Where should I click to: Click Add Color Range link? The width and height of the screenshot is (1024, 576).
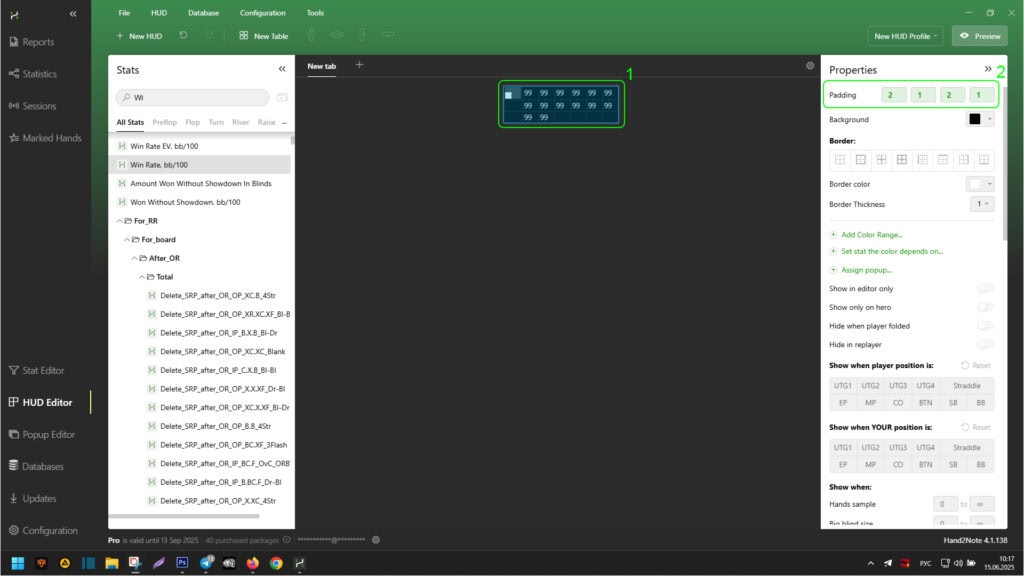tap(871, 234)
